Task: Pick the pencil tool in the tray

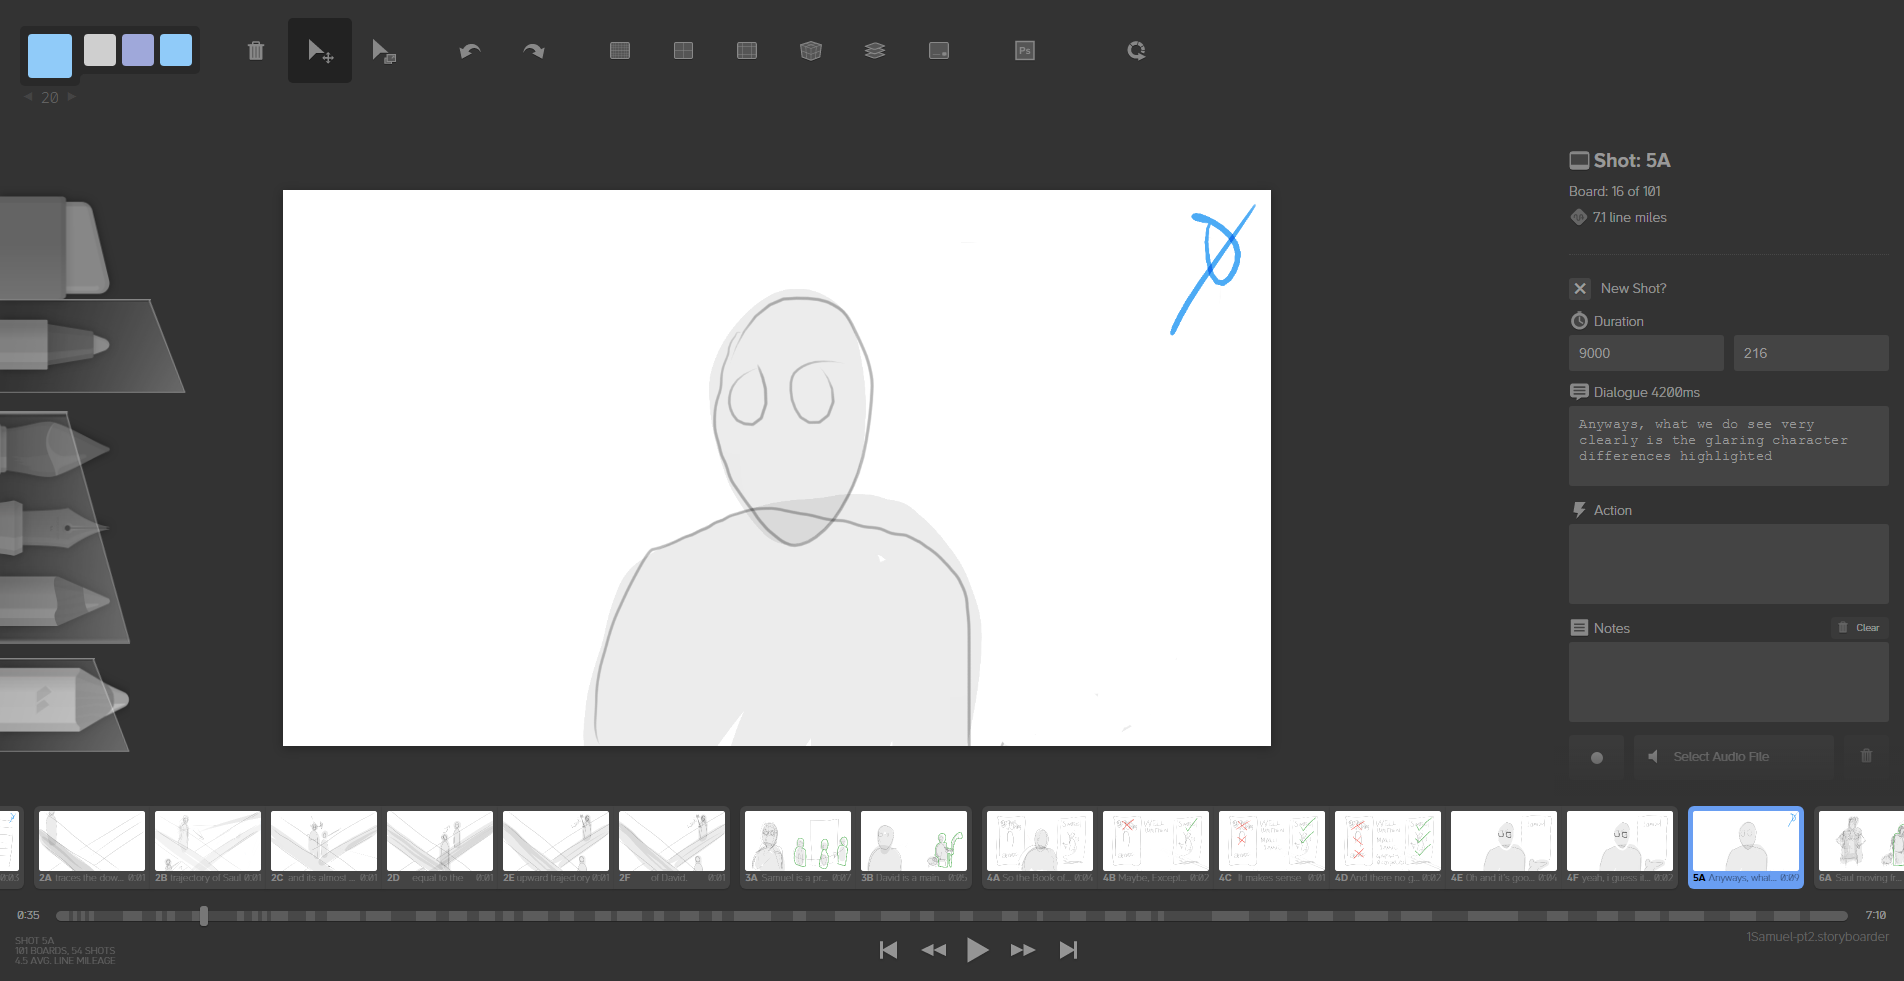Action: 55,600
